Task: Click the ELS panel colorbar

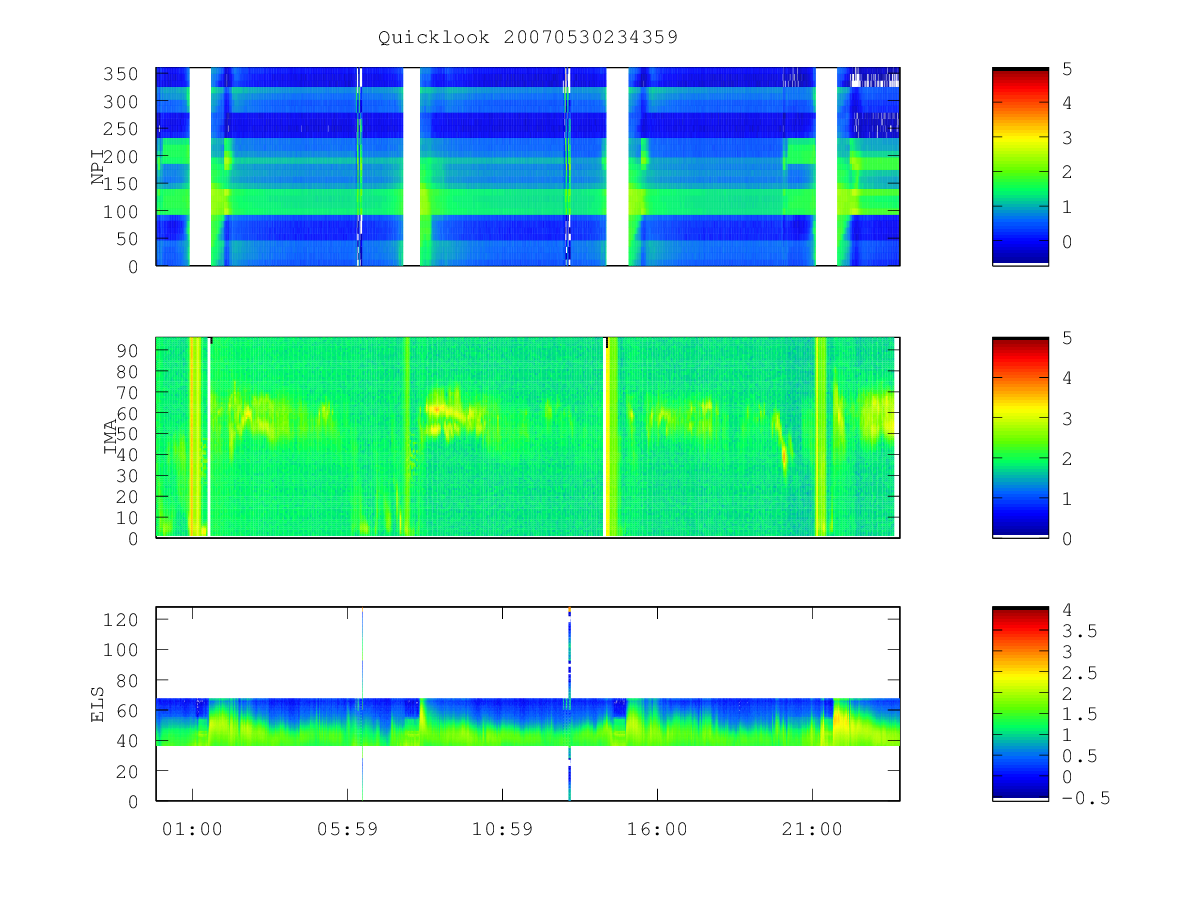Action: [x=1020, y=703]
